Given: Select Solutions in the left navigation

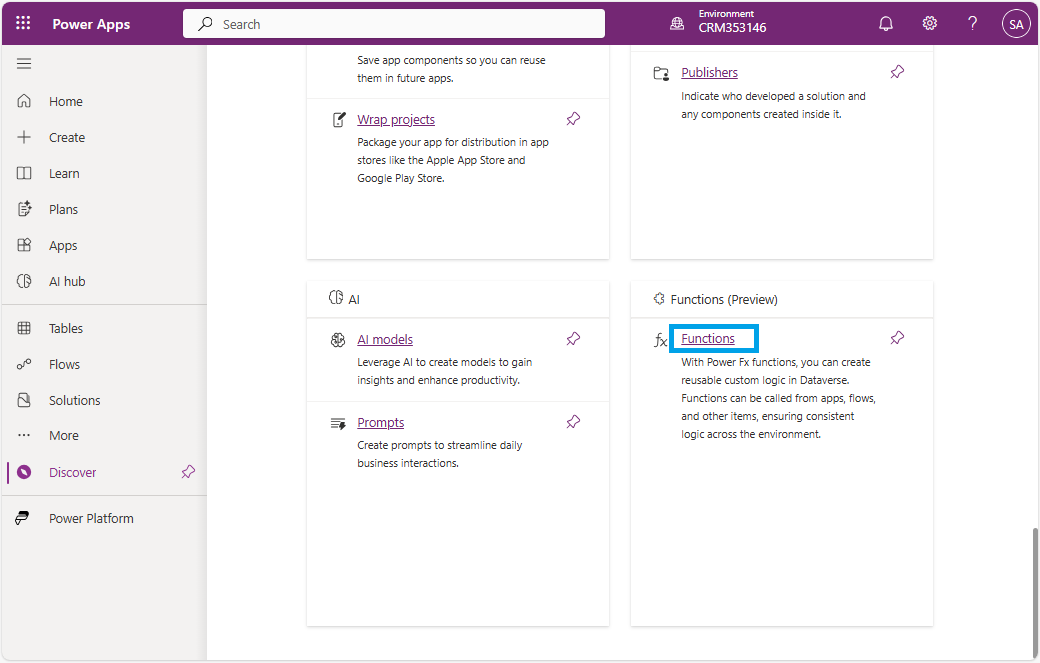Looking at the screenshot, I should pyautogui.click(x=74, y=400).
